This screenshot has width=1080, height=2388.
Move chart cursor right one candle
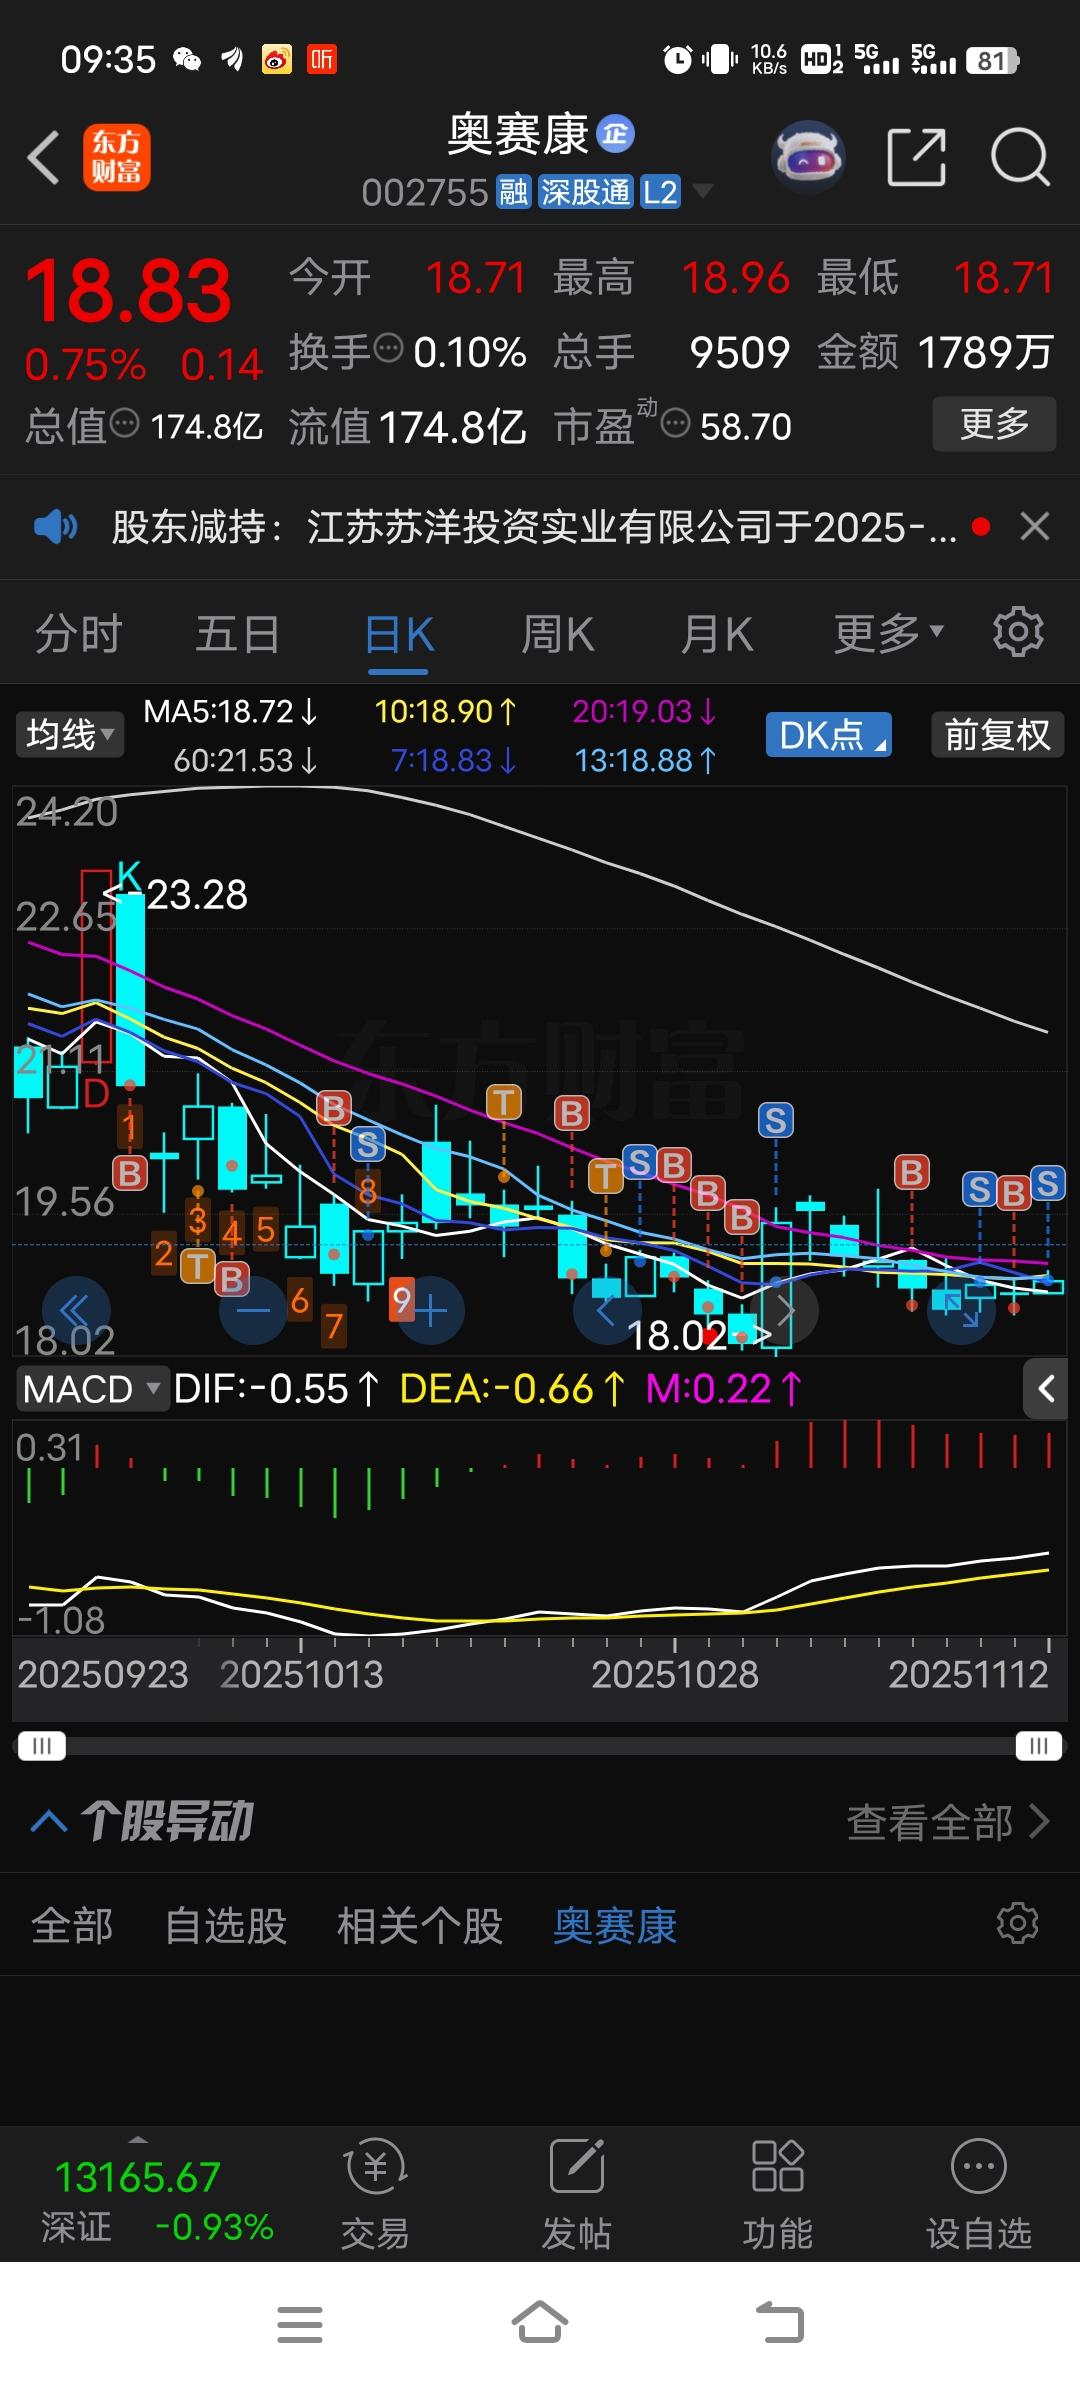pyautogui.click(x=785, y=1310)
